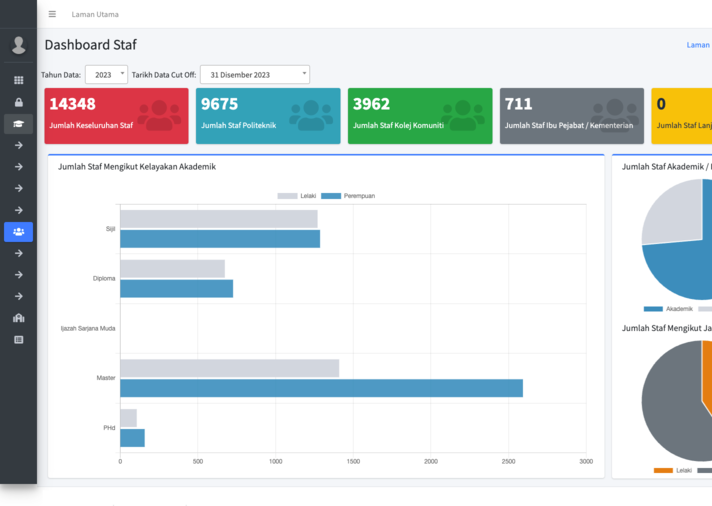The image size is (712, 506).
Task: Open Jumlah Staf Politeknik card
Action: (x=268, y=116)
